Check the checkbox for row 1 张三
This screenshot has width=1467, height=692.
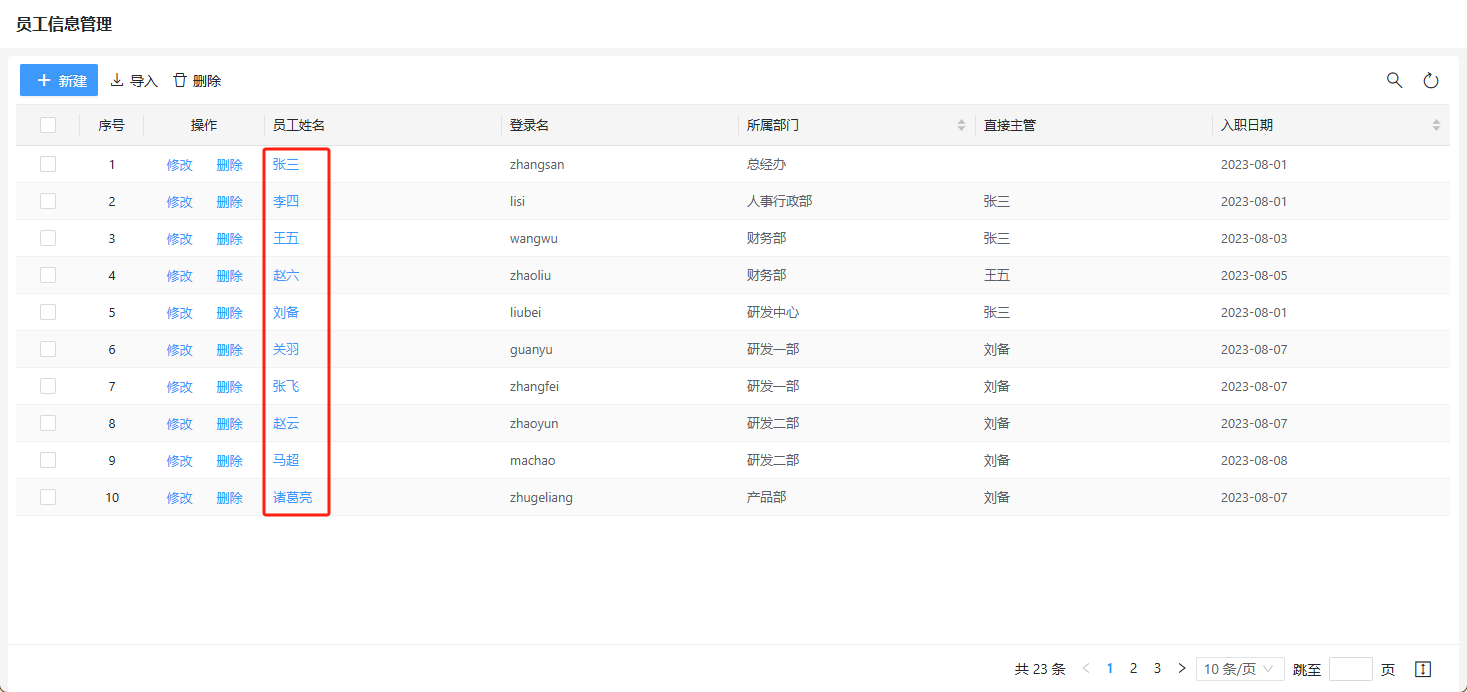pyautogui.click(x=48, y=164)
